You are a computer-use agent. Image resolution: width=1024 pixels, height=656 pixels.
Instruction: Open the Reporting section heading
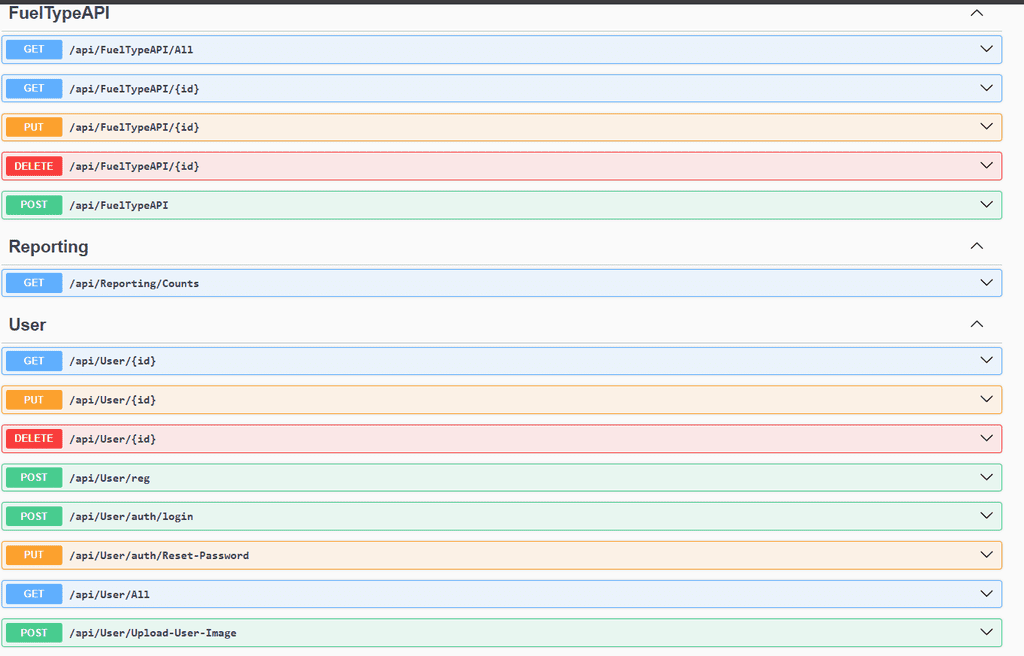click(48, 246)
